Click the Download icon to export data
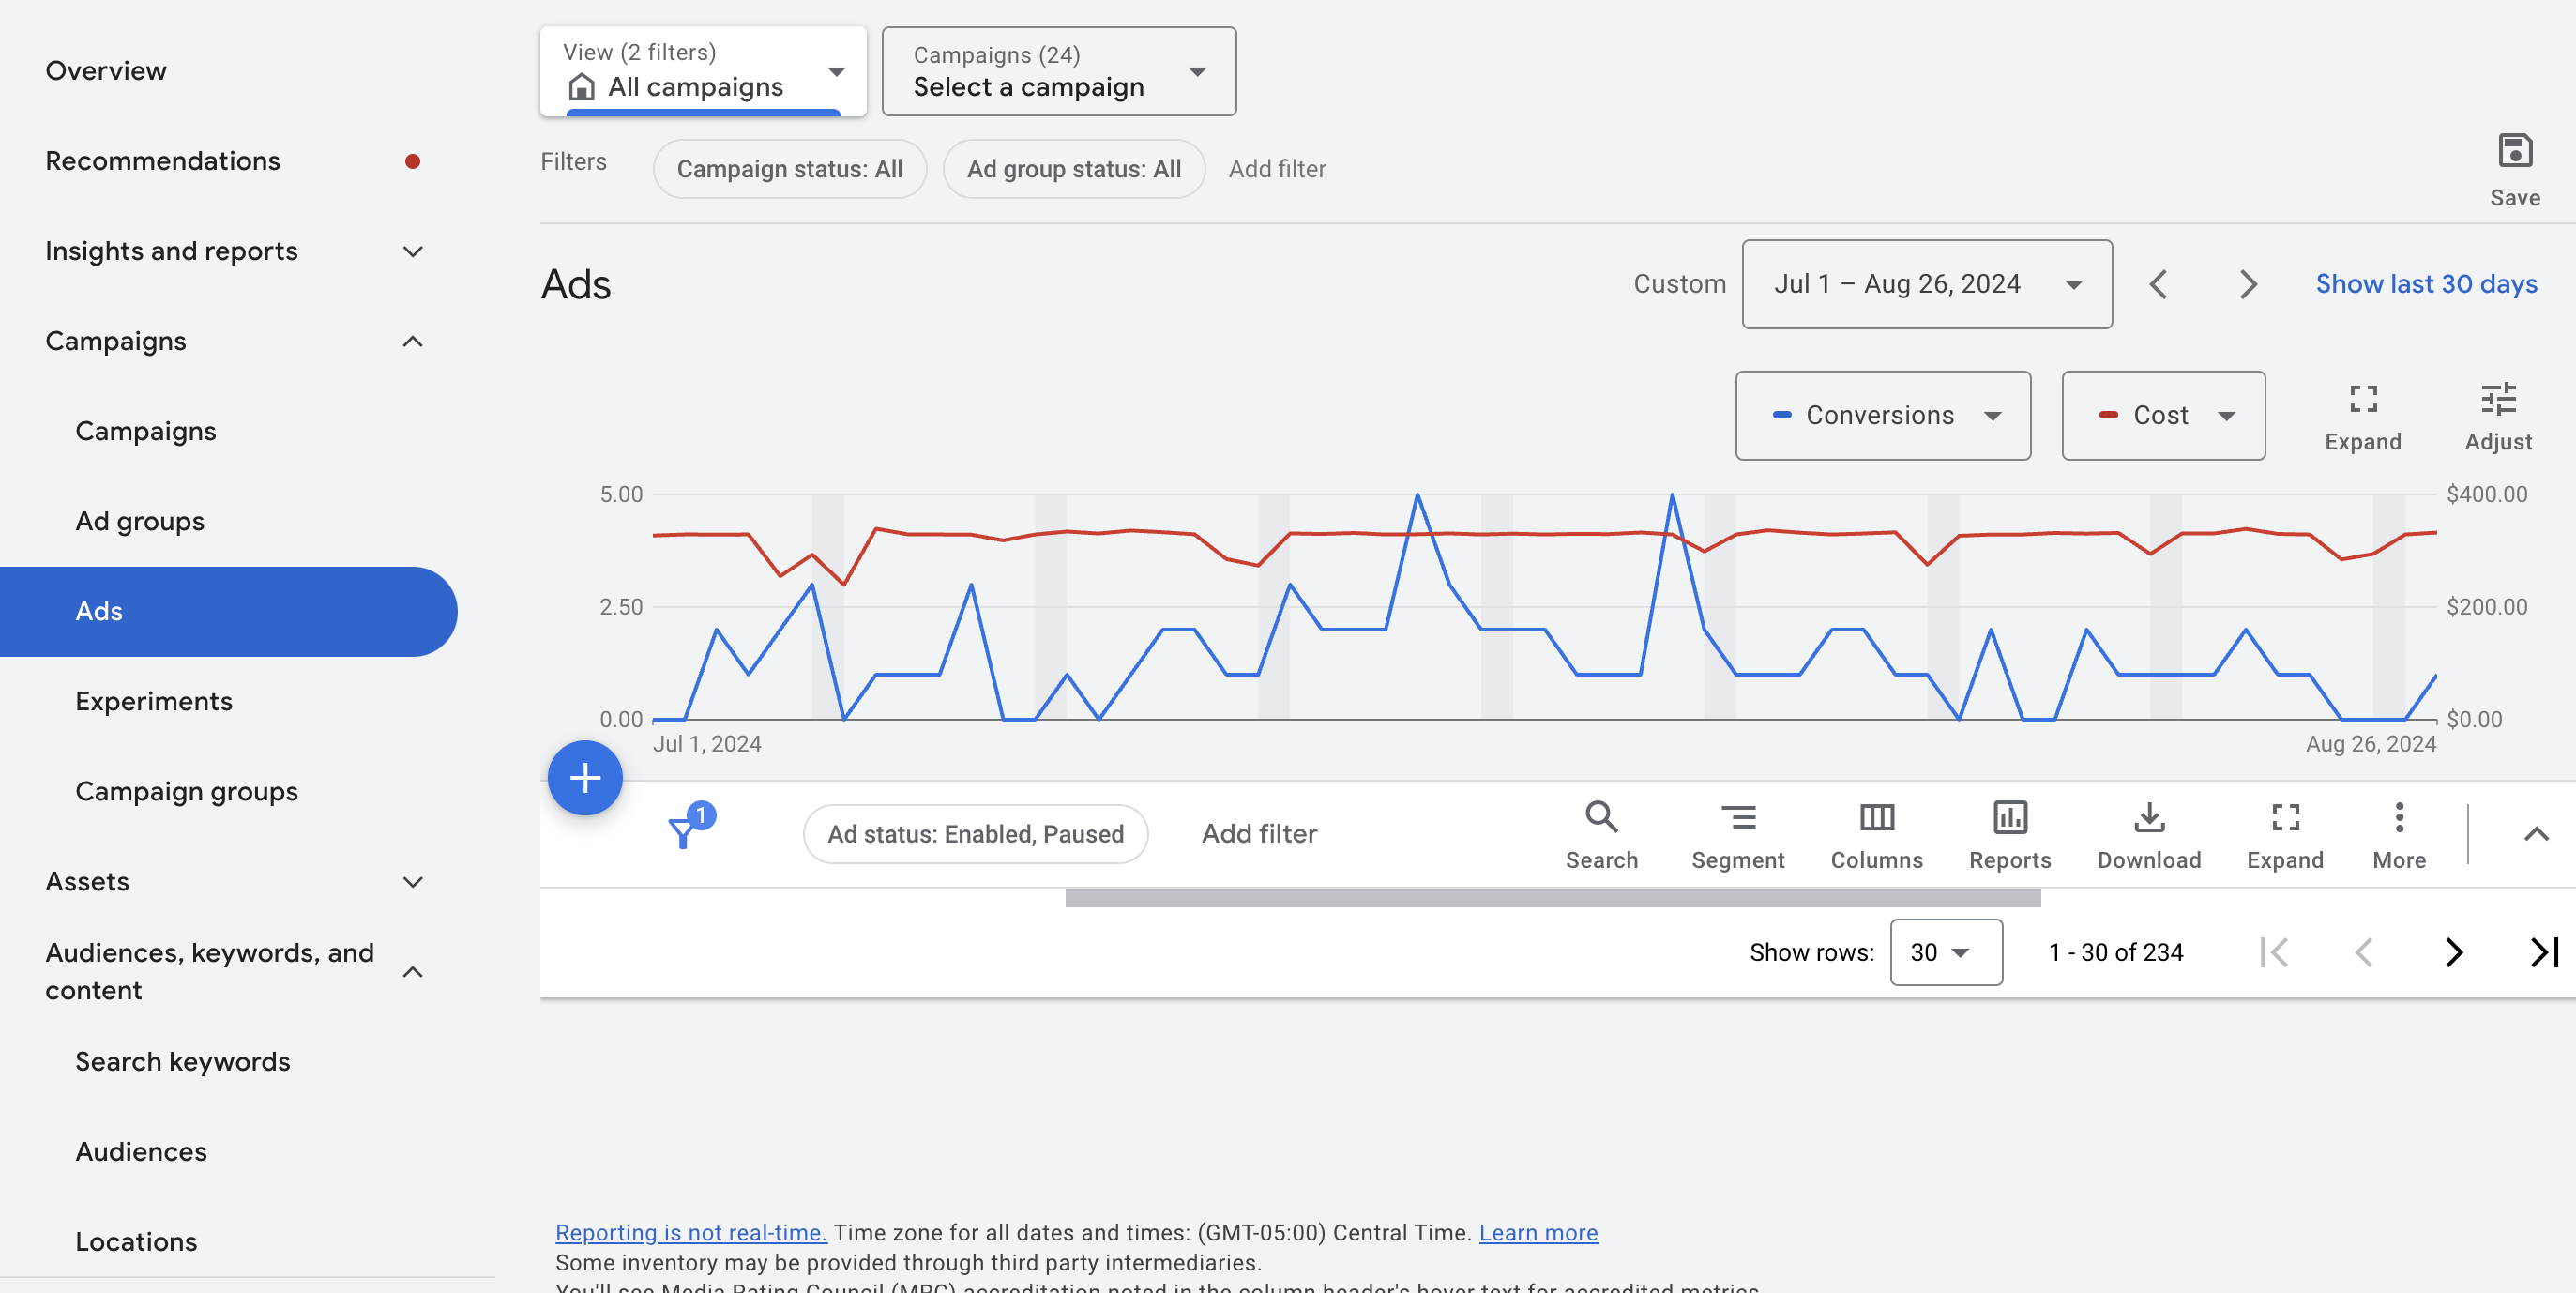This screenshot has width=2576, height=1293. coord(2148,818)
